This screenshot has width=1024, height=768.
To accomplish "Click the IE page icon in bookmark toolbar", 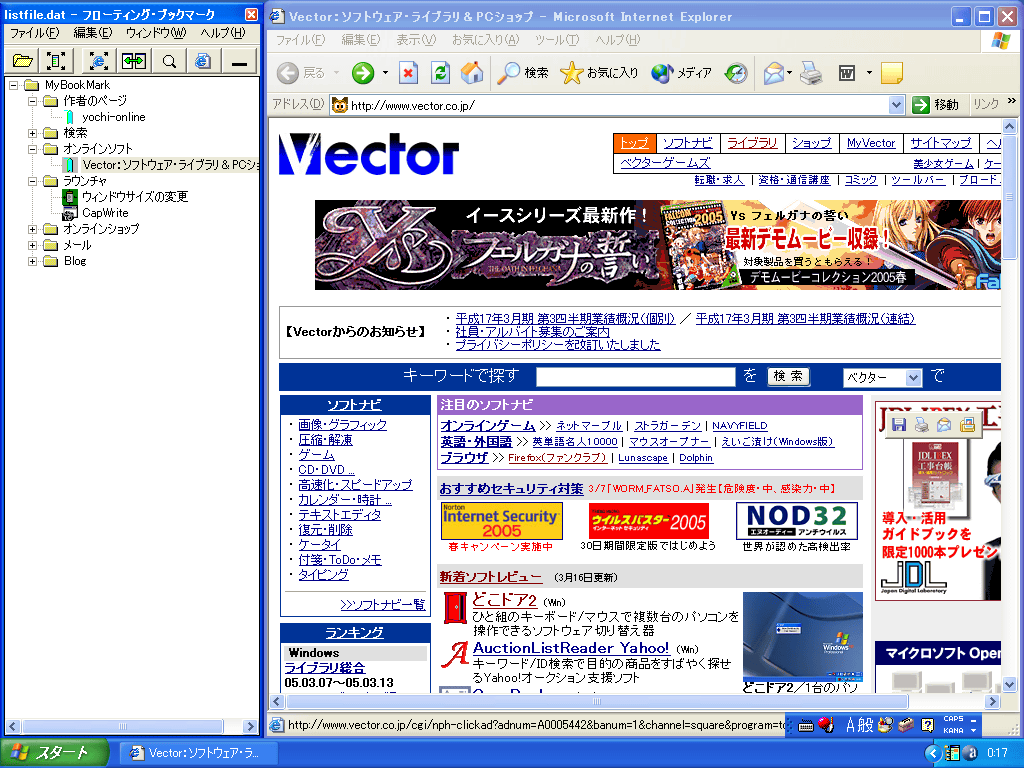I will [203, 61].
